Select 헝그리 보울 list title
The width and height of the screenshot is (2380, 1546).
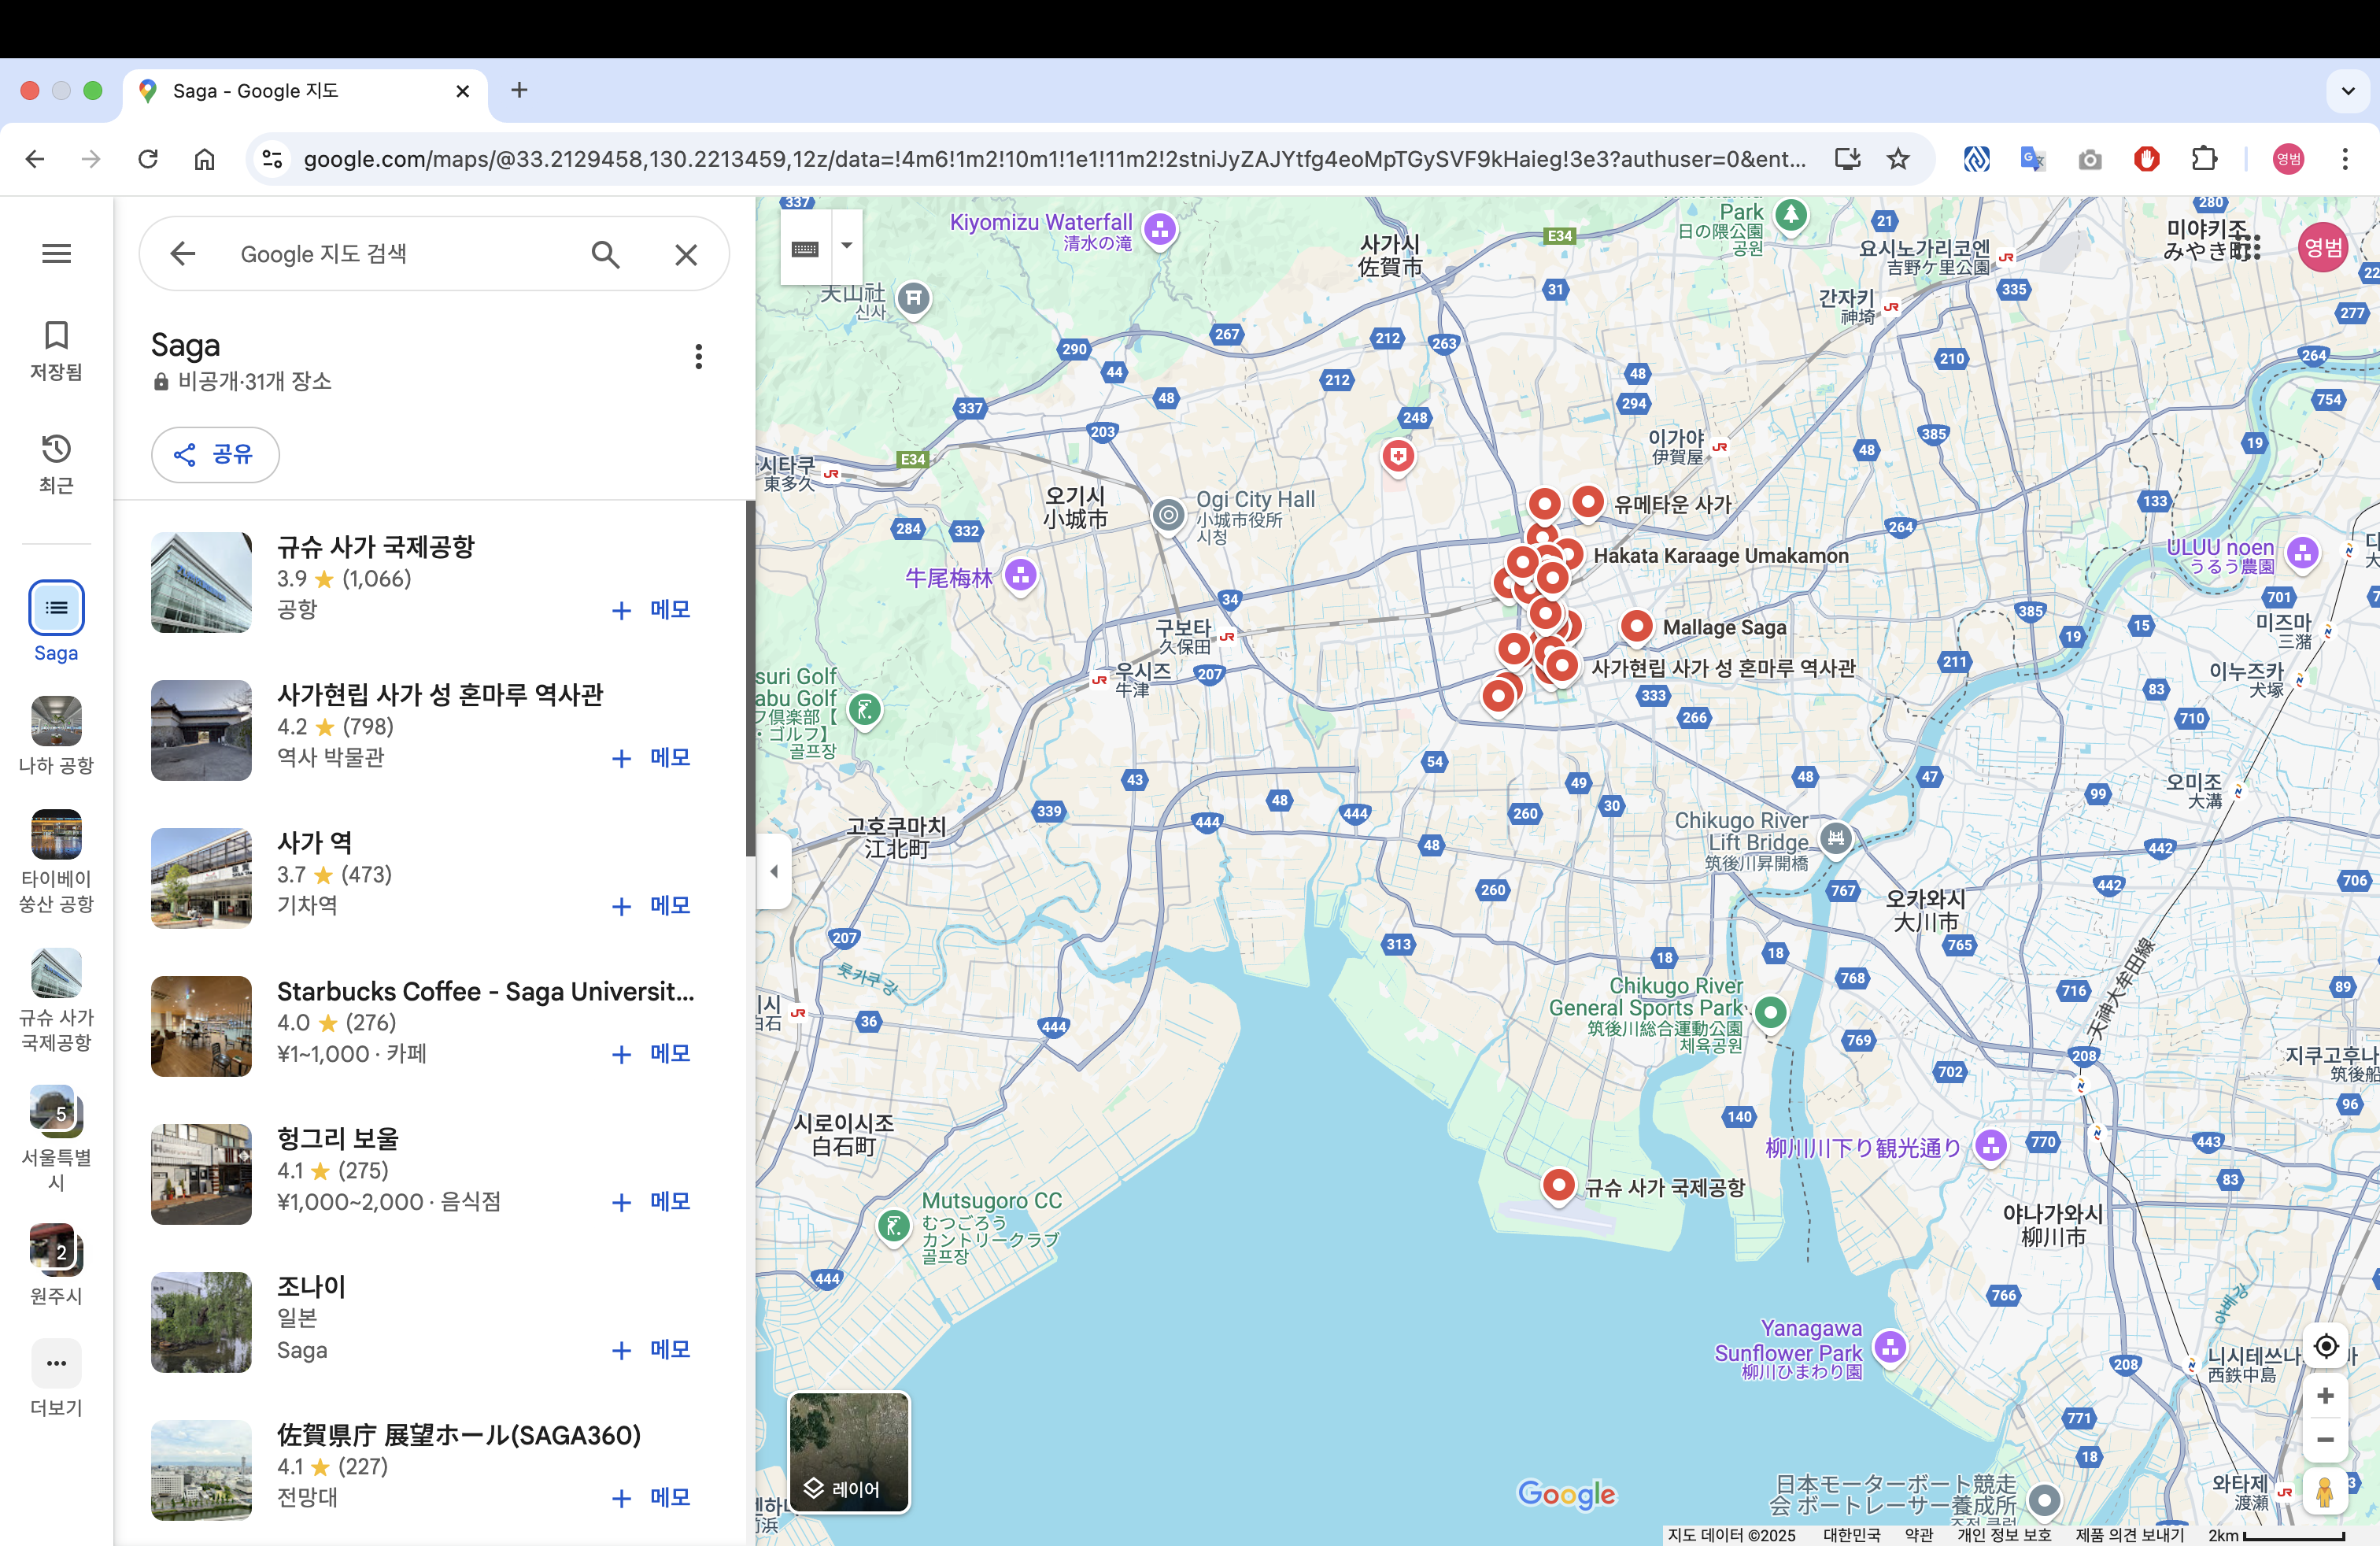point(338,1139)
